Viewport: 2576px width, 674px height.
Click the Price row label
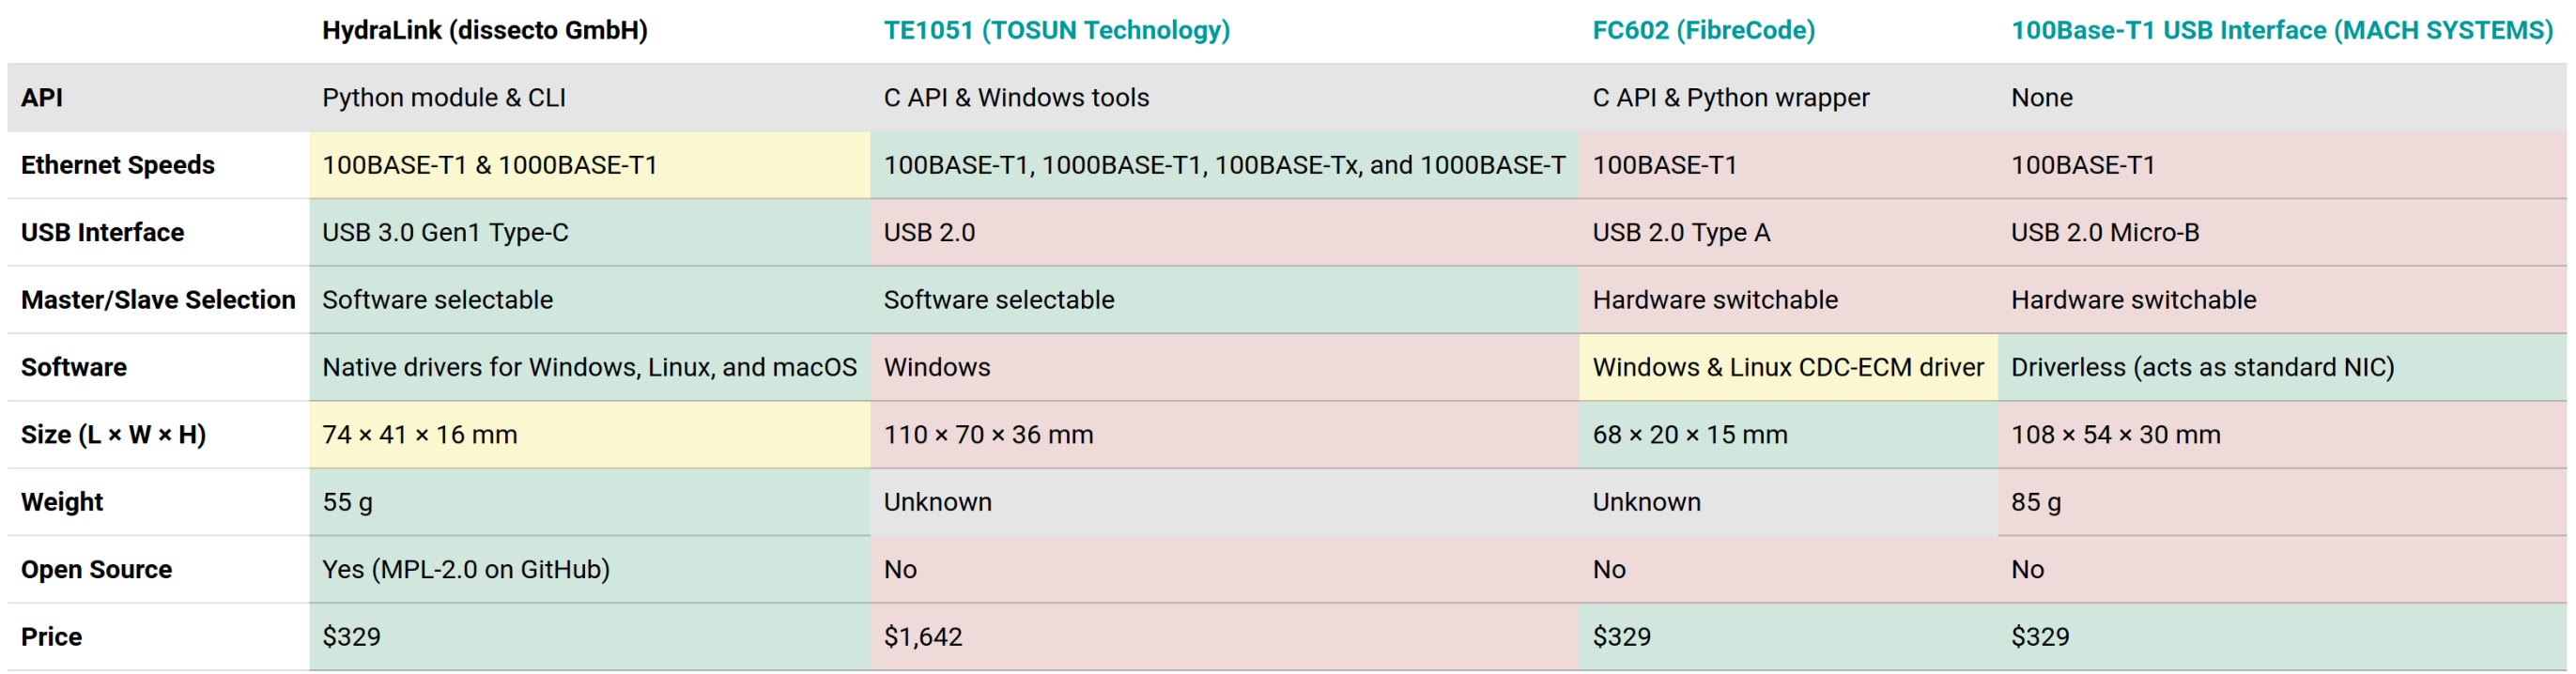pos(51,636)
